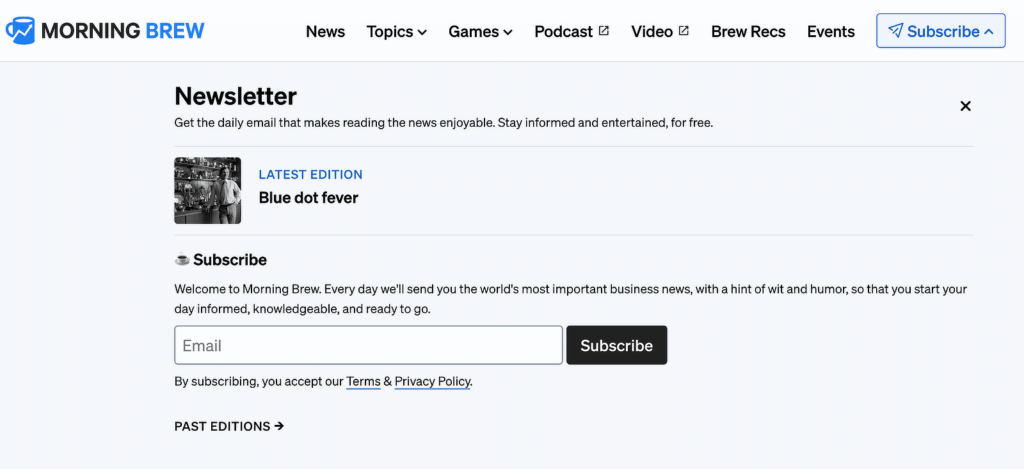Open the Privacy Policy link
The image size is (1024, 469).
[x=432, y=381]
